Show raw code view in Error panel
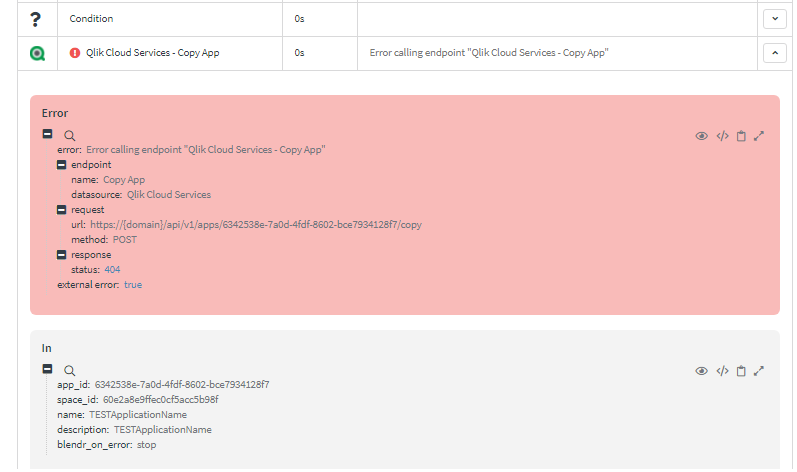The width and height of the screenshot is (797, 472). 722,136
